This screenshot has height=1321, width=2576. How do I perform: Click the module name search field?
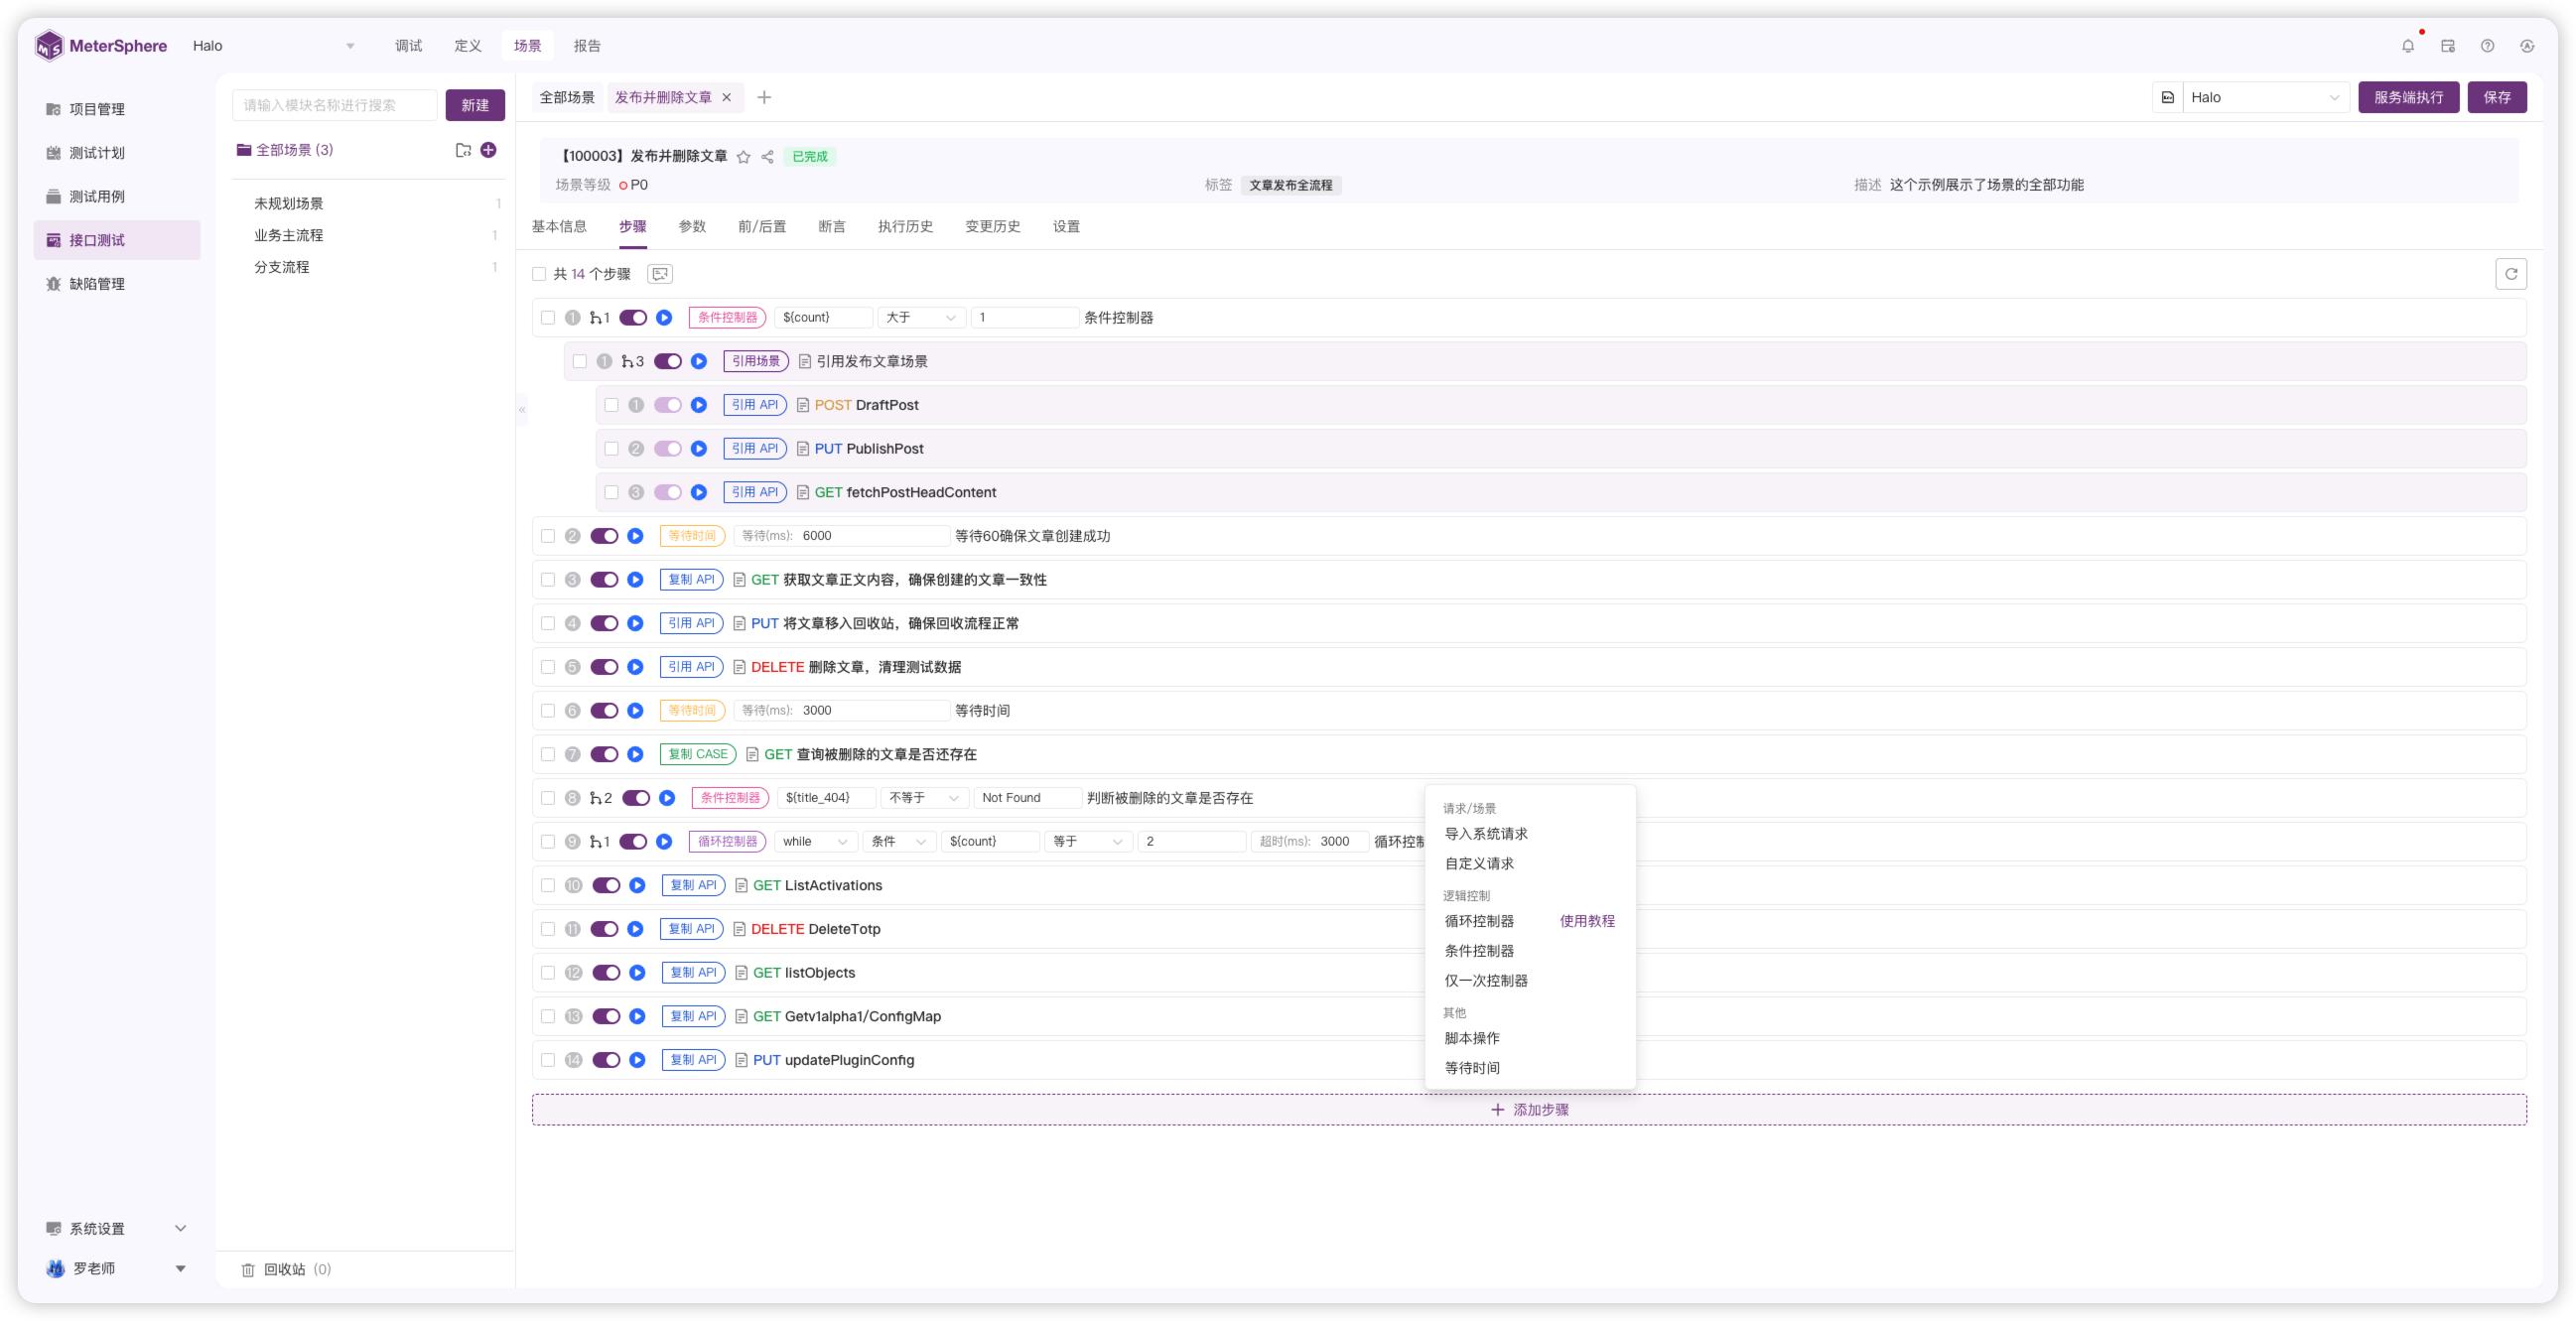pos(334,105)
